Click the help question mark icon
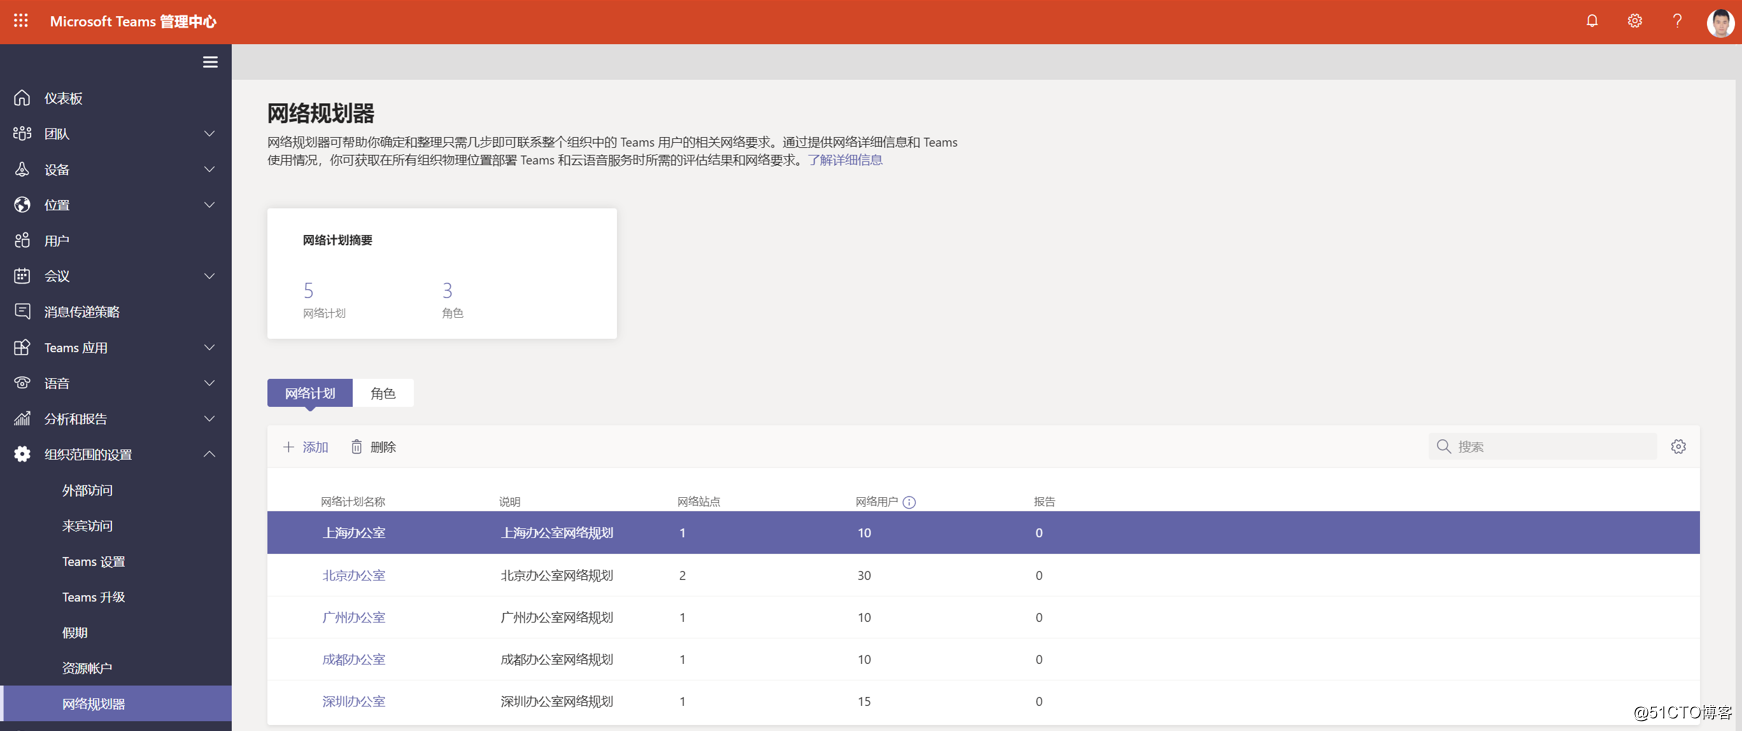Viewport: 1742px width, 731px height. click(1677, 21)
